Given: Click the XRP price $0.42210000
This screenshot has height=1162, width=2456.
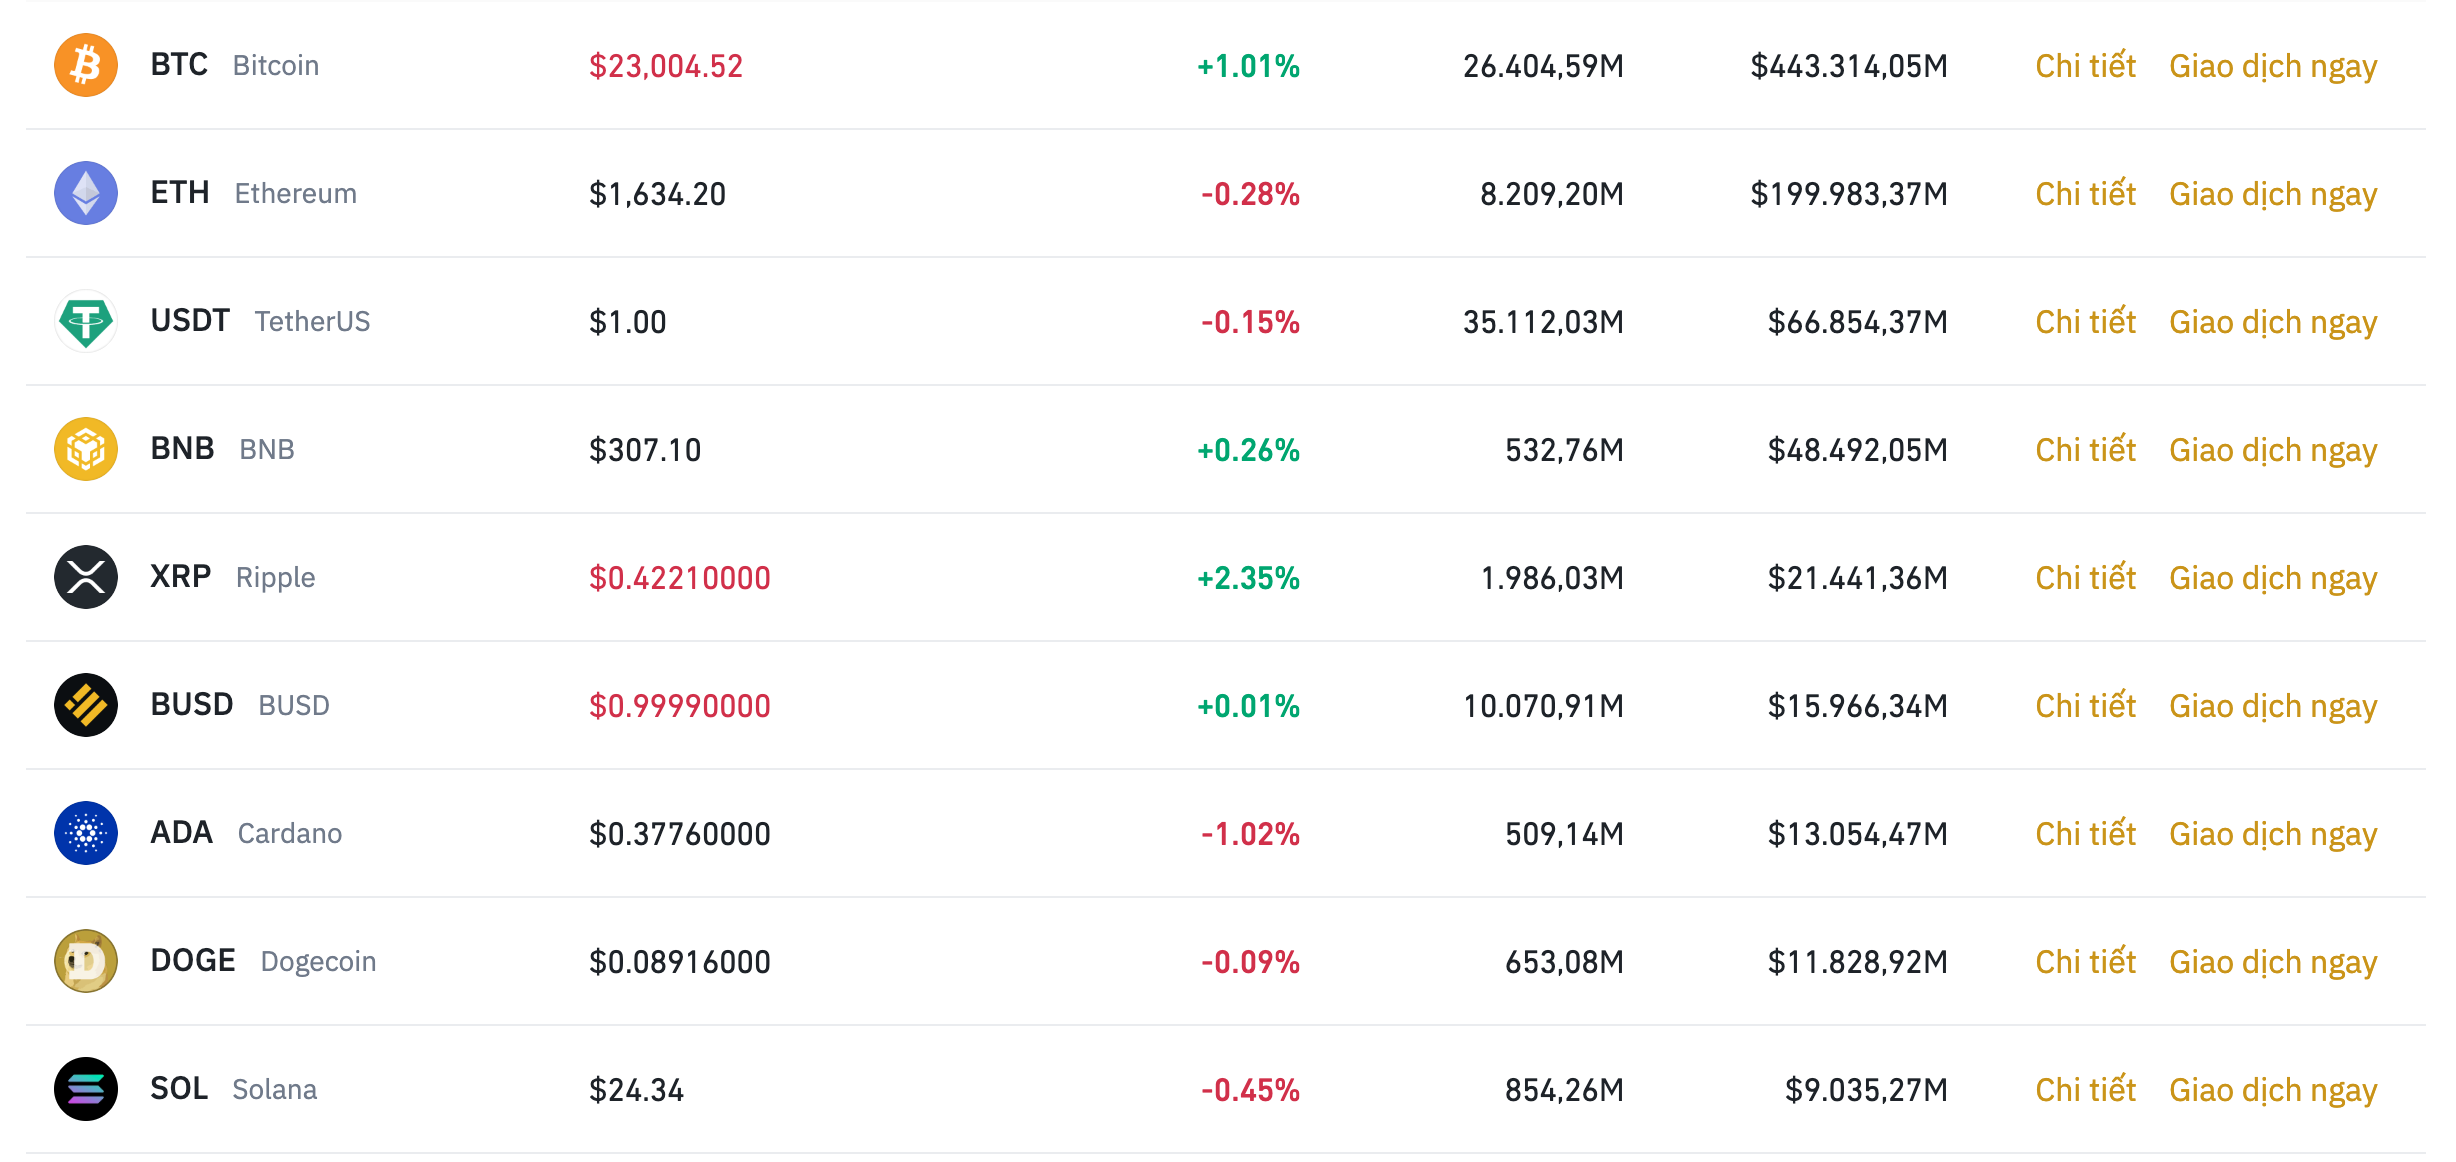Looking at the screenshot, I should tap(679, 578).
